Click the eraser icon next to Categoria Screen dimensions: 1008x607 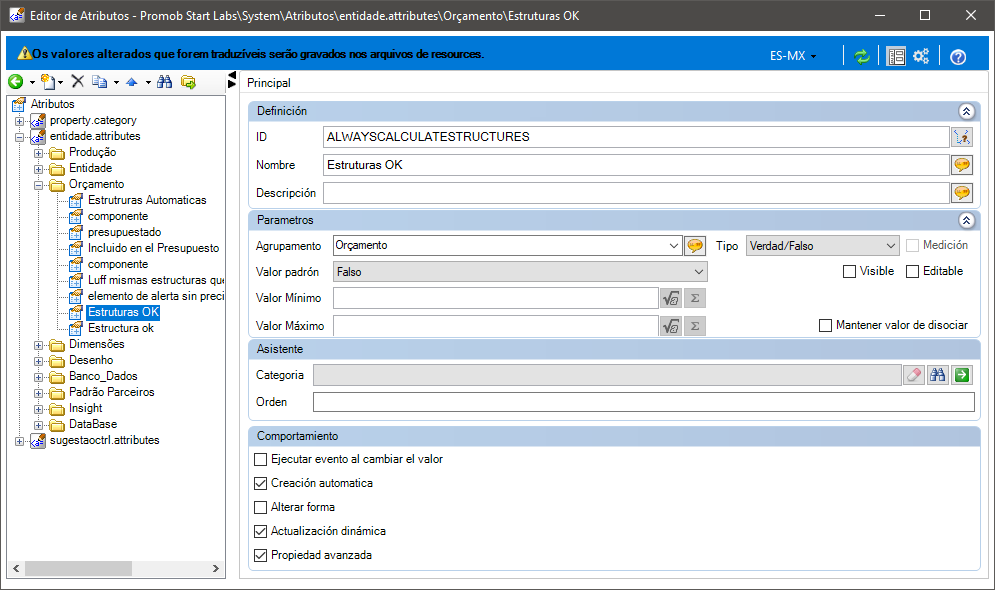[914, 375]
